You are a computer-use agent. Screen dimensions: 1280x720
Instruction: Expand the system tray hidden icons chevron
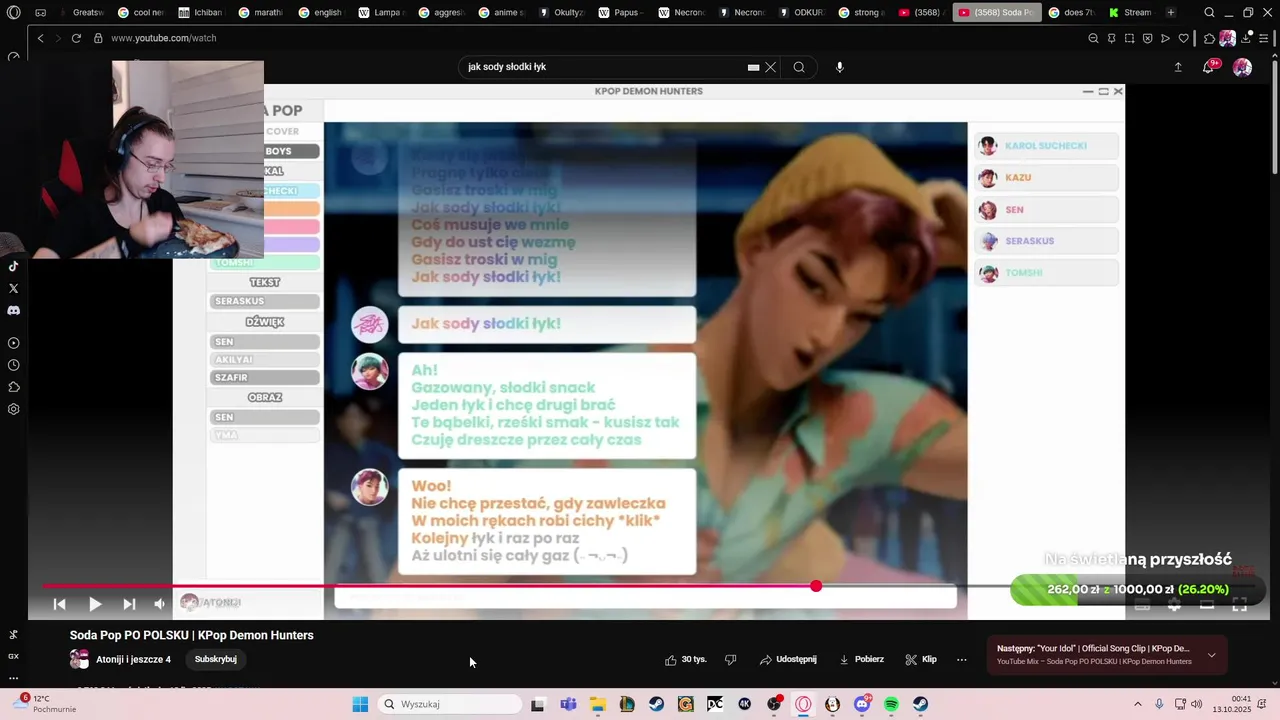point(1137,704)
